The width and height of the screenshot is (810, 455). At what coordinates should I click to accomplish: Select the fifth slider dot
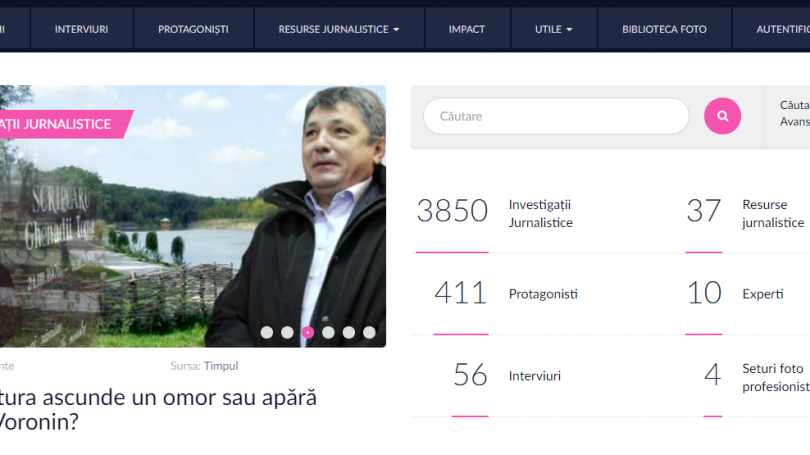(349, 332)
